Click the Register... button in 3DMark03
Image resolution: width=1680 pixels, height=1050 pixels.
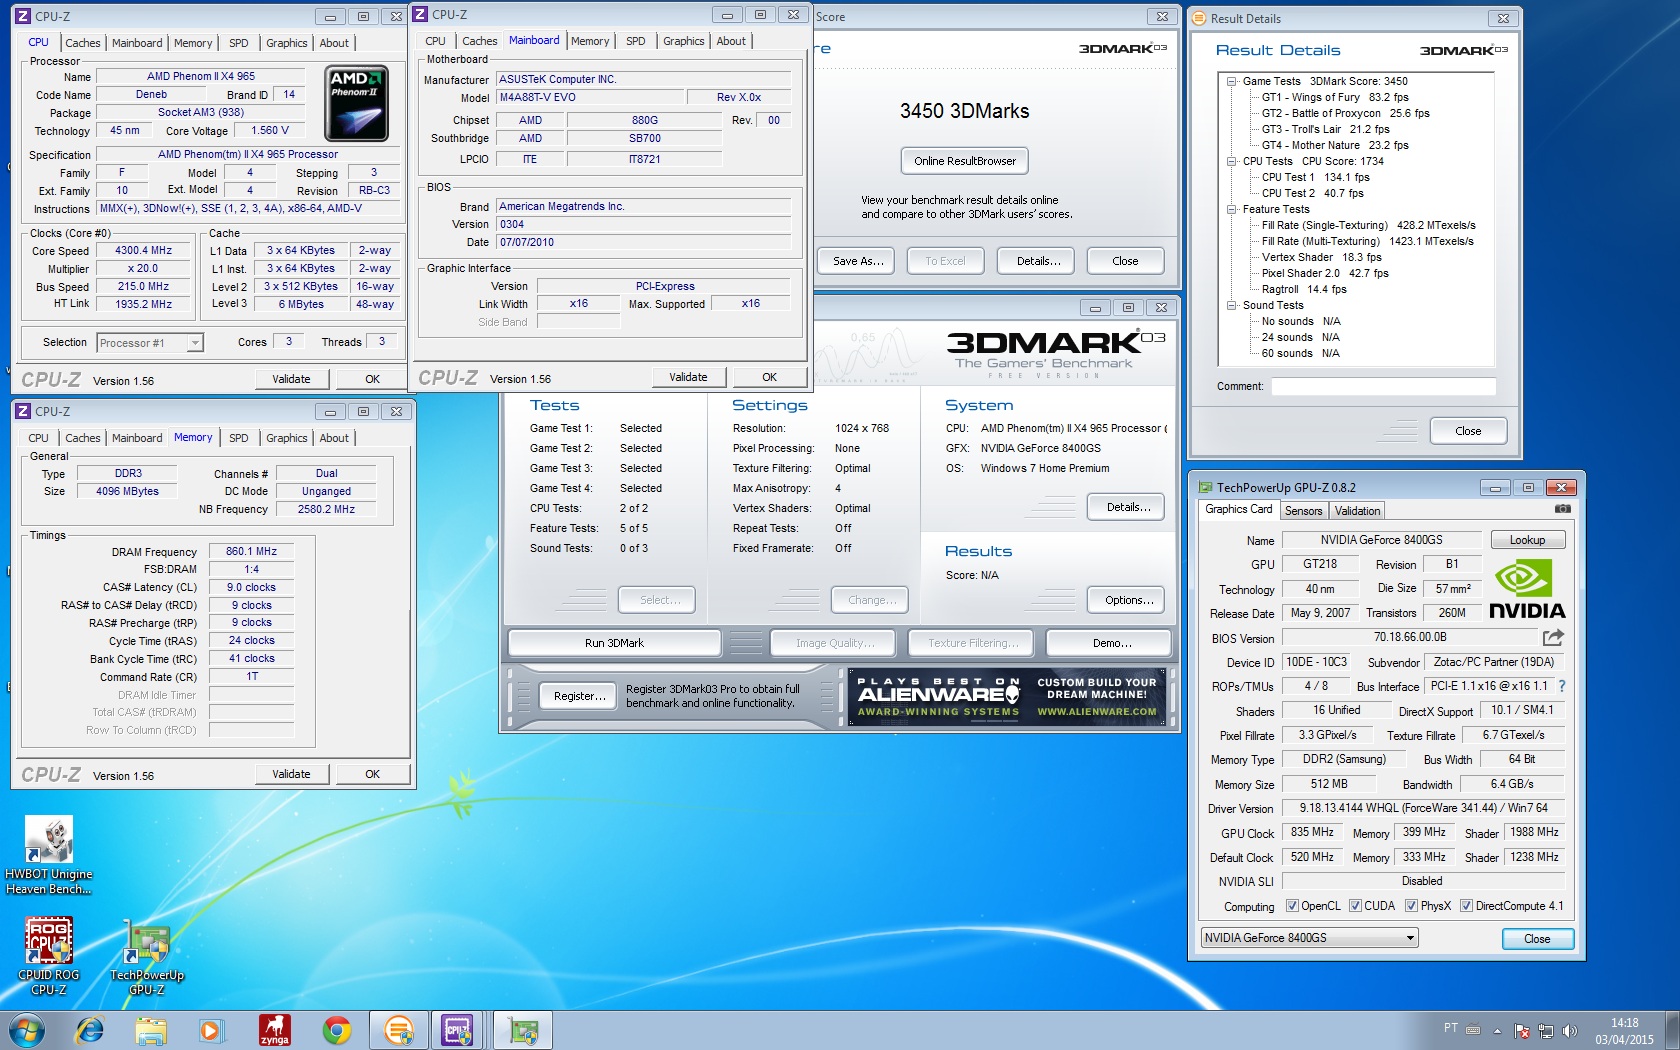point(579,696)
